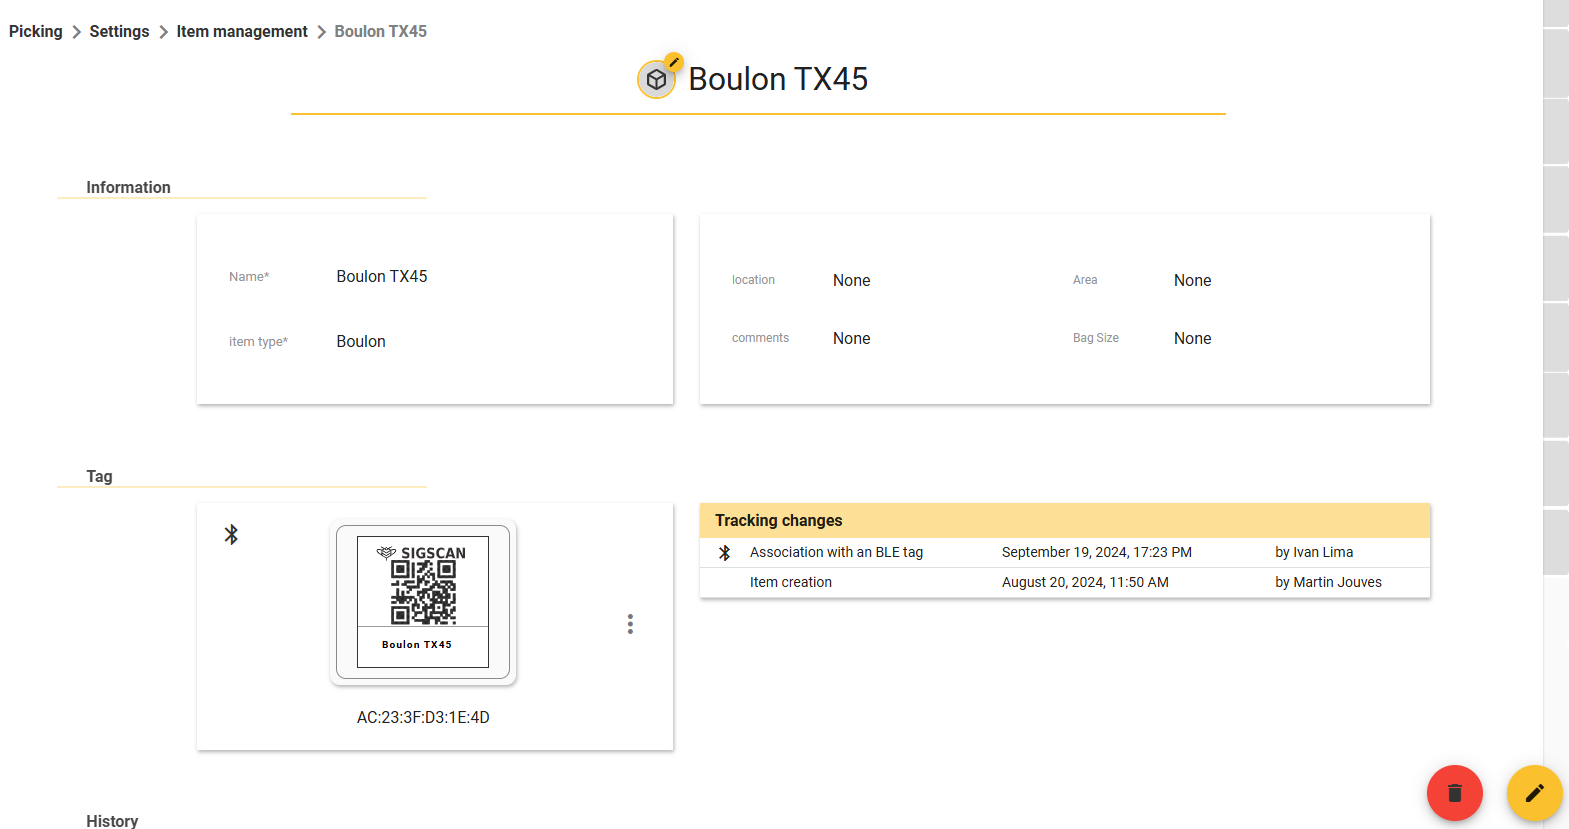Viewport: 1569px width, 829px height.
Task: Open Settings from the breadcrumb
Action: [x=119, y=31]
